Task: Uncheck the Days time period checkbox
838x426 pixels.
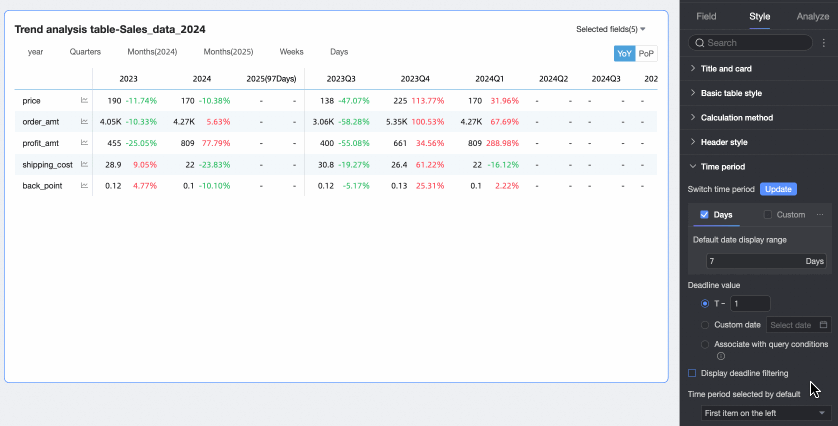Action: pyautogui.click(x=704, y=215)
